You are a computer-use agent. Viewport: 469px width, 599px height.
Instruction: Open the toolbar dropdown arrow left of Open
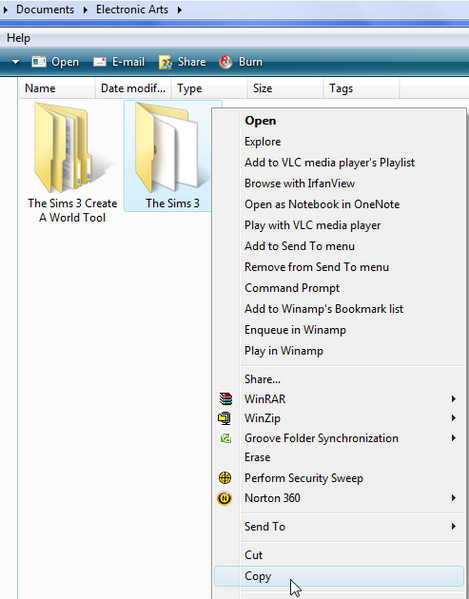pyautogui.click(x=15, y=62)
